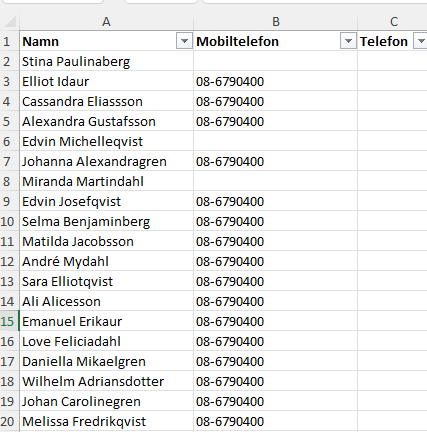Click the empty Mobiltelefon cell for Edvin Michelleqvist

click(275, 141)
